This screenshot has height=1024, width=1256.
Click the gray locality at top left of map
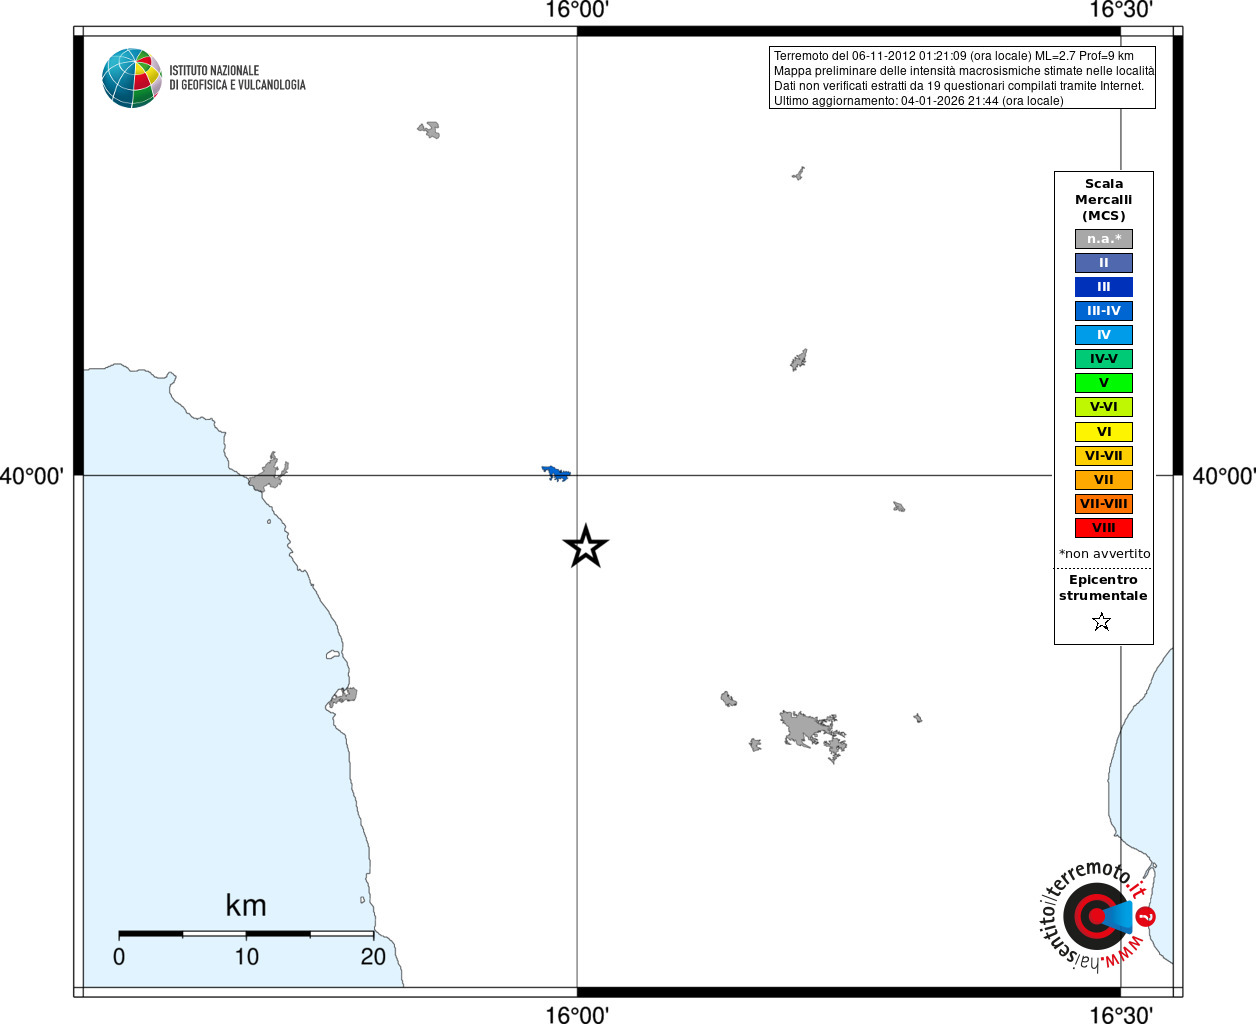click(x=429, y=130)
